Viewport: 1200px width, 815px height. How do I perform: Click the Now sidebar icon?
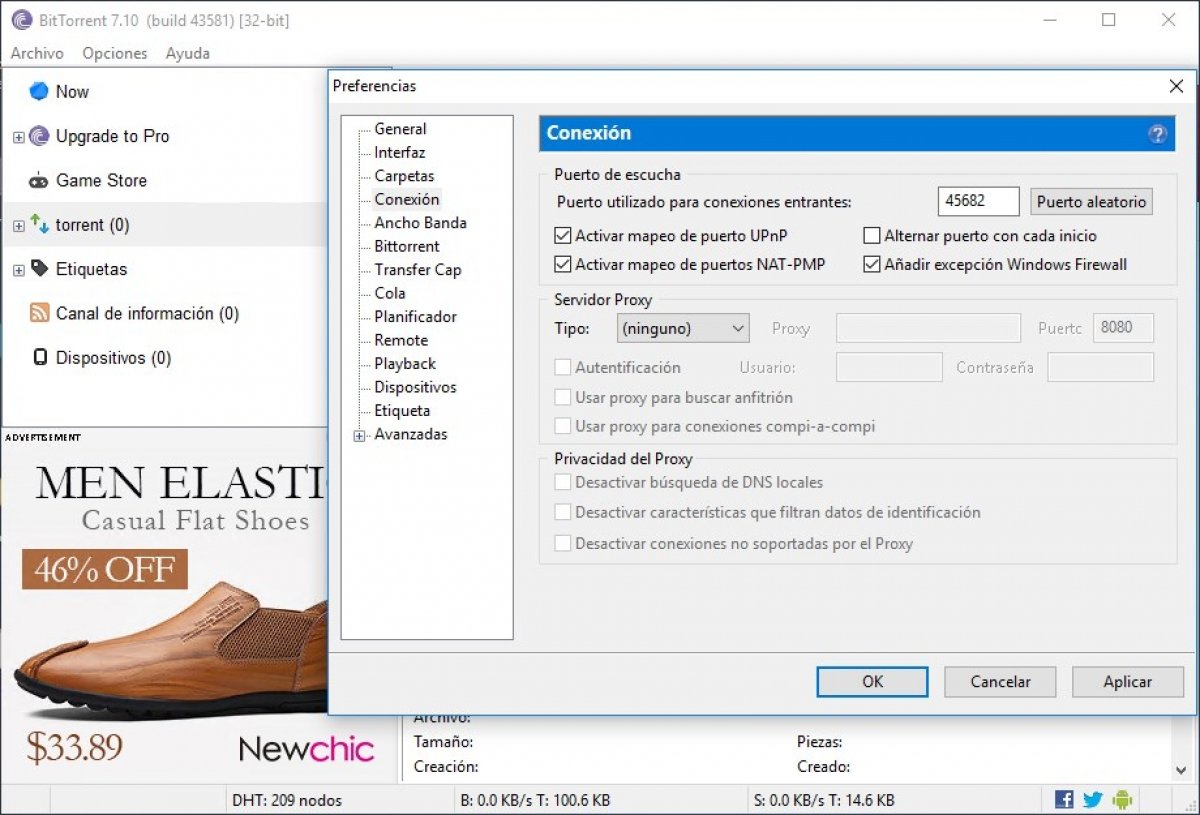pos(39,91)
